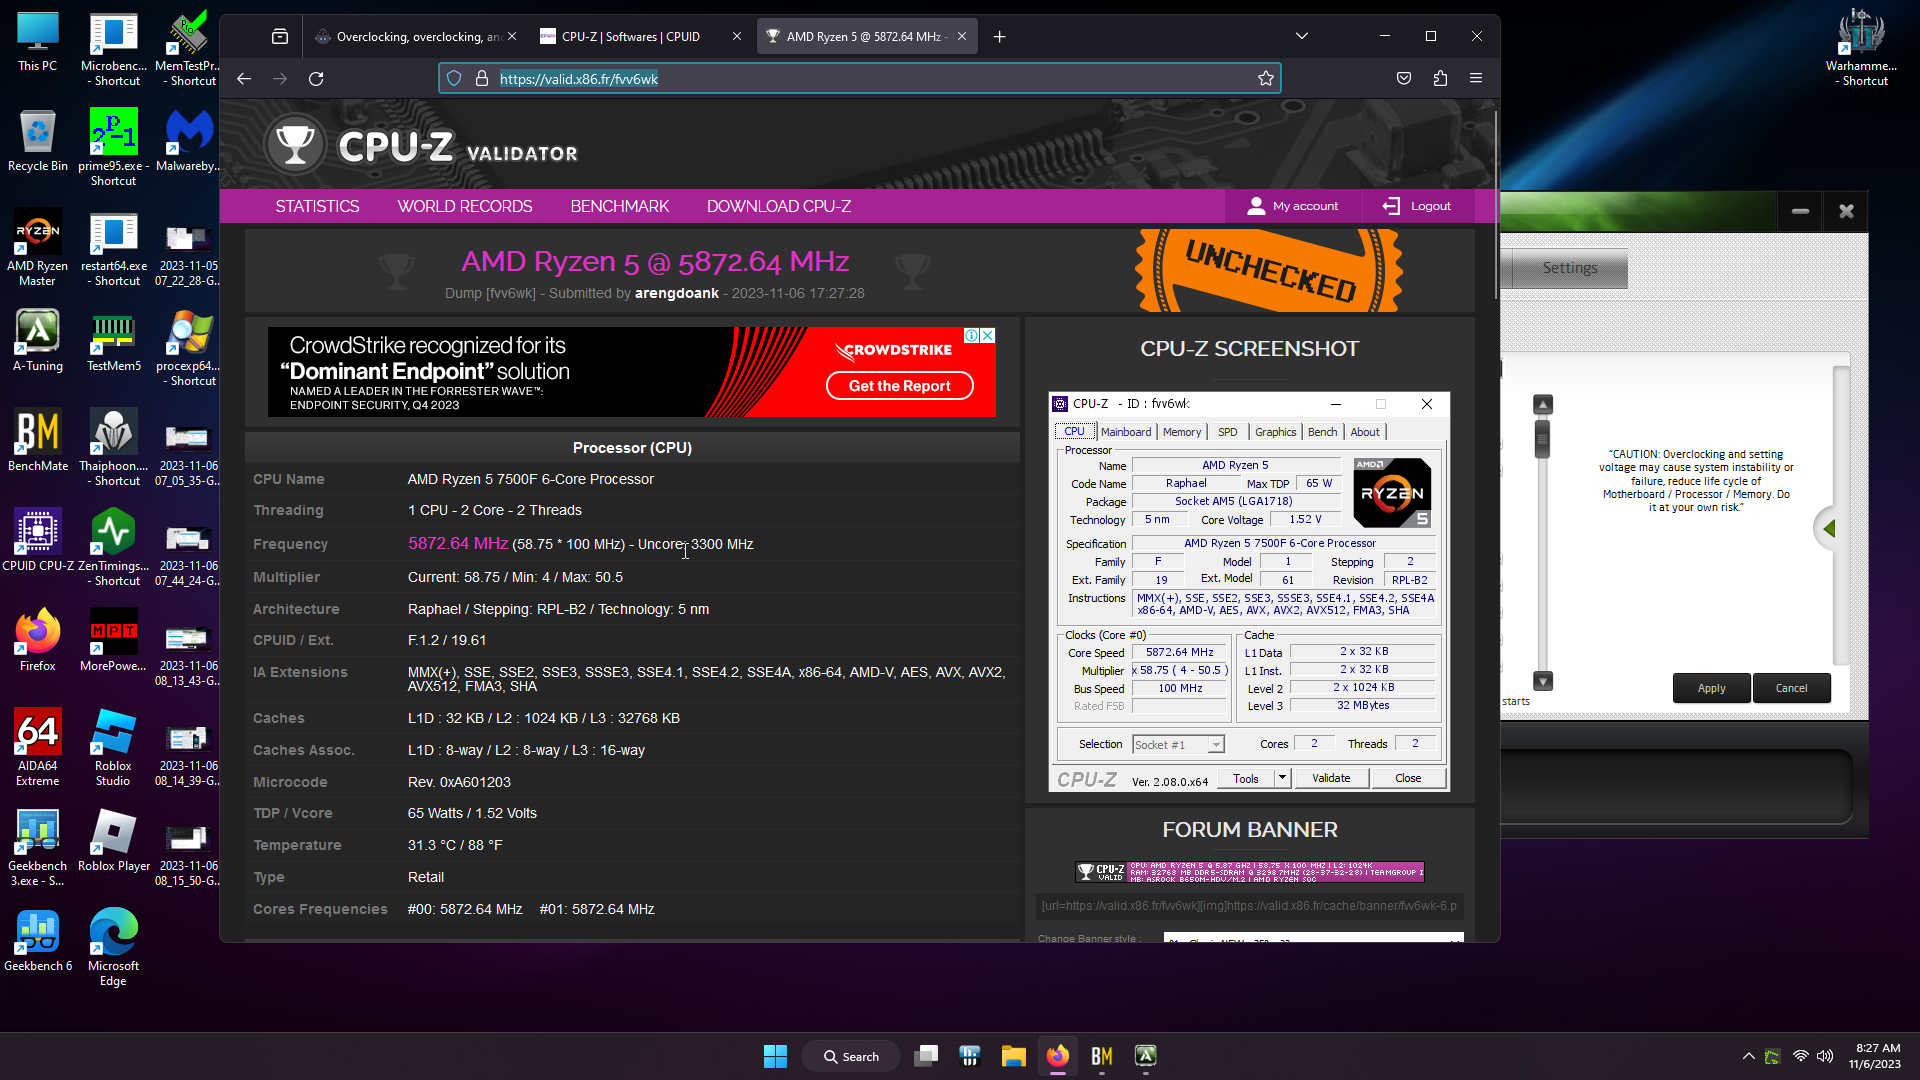
Task: Click the CPU-Z screenshot image
Action: point(1249,592)
